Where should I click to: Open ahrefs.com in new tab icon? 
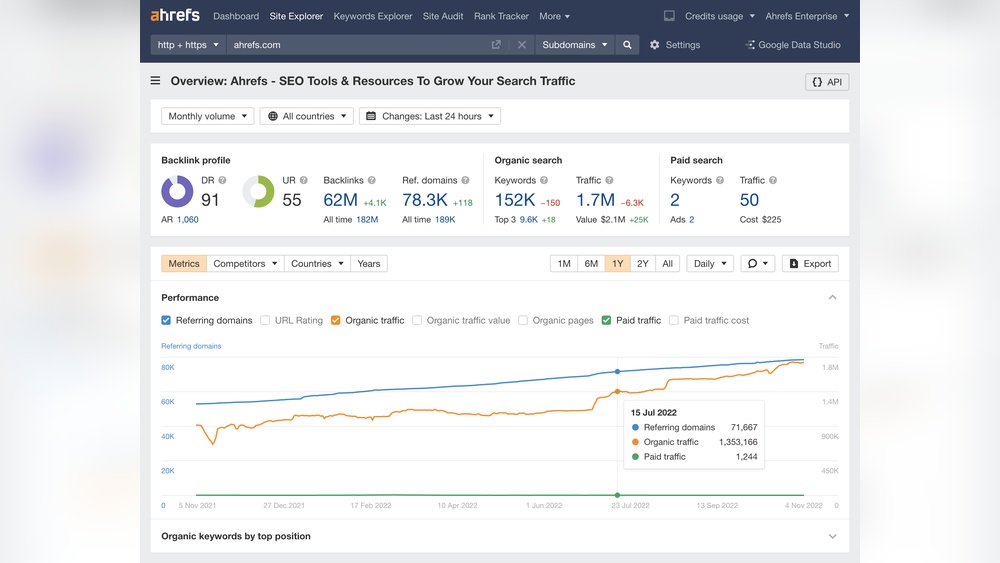tap(496, 45)
